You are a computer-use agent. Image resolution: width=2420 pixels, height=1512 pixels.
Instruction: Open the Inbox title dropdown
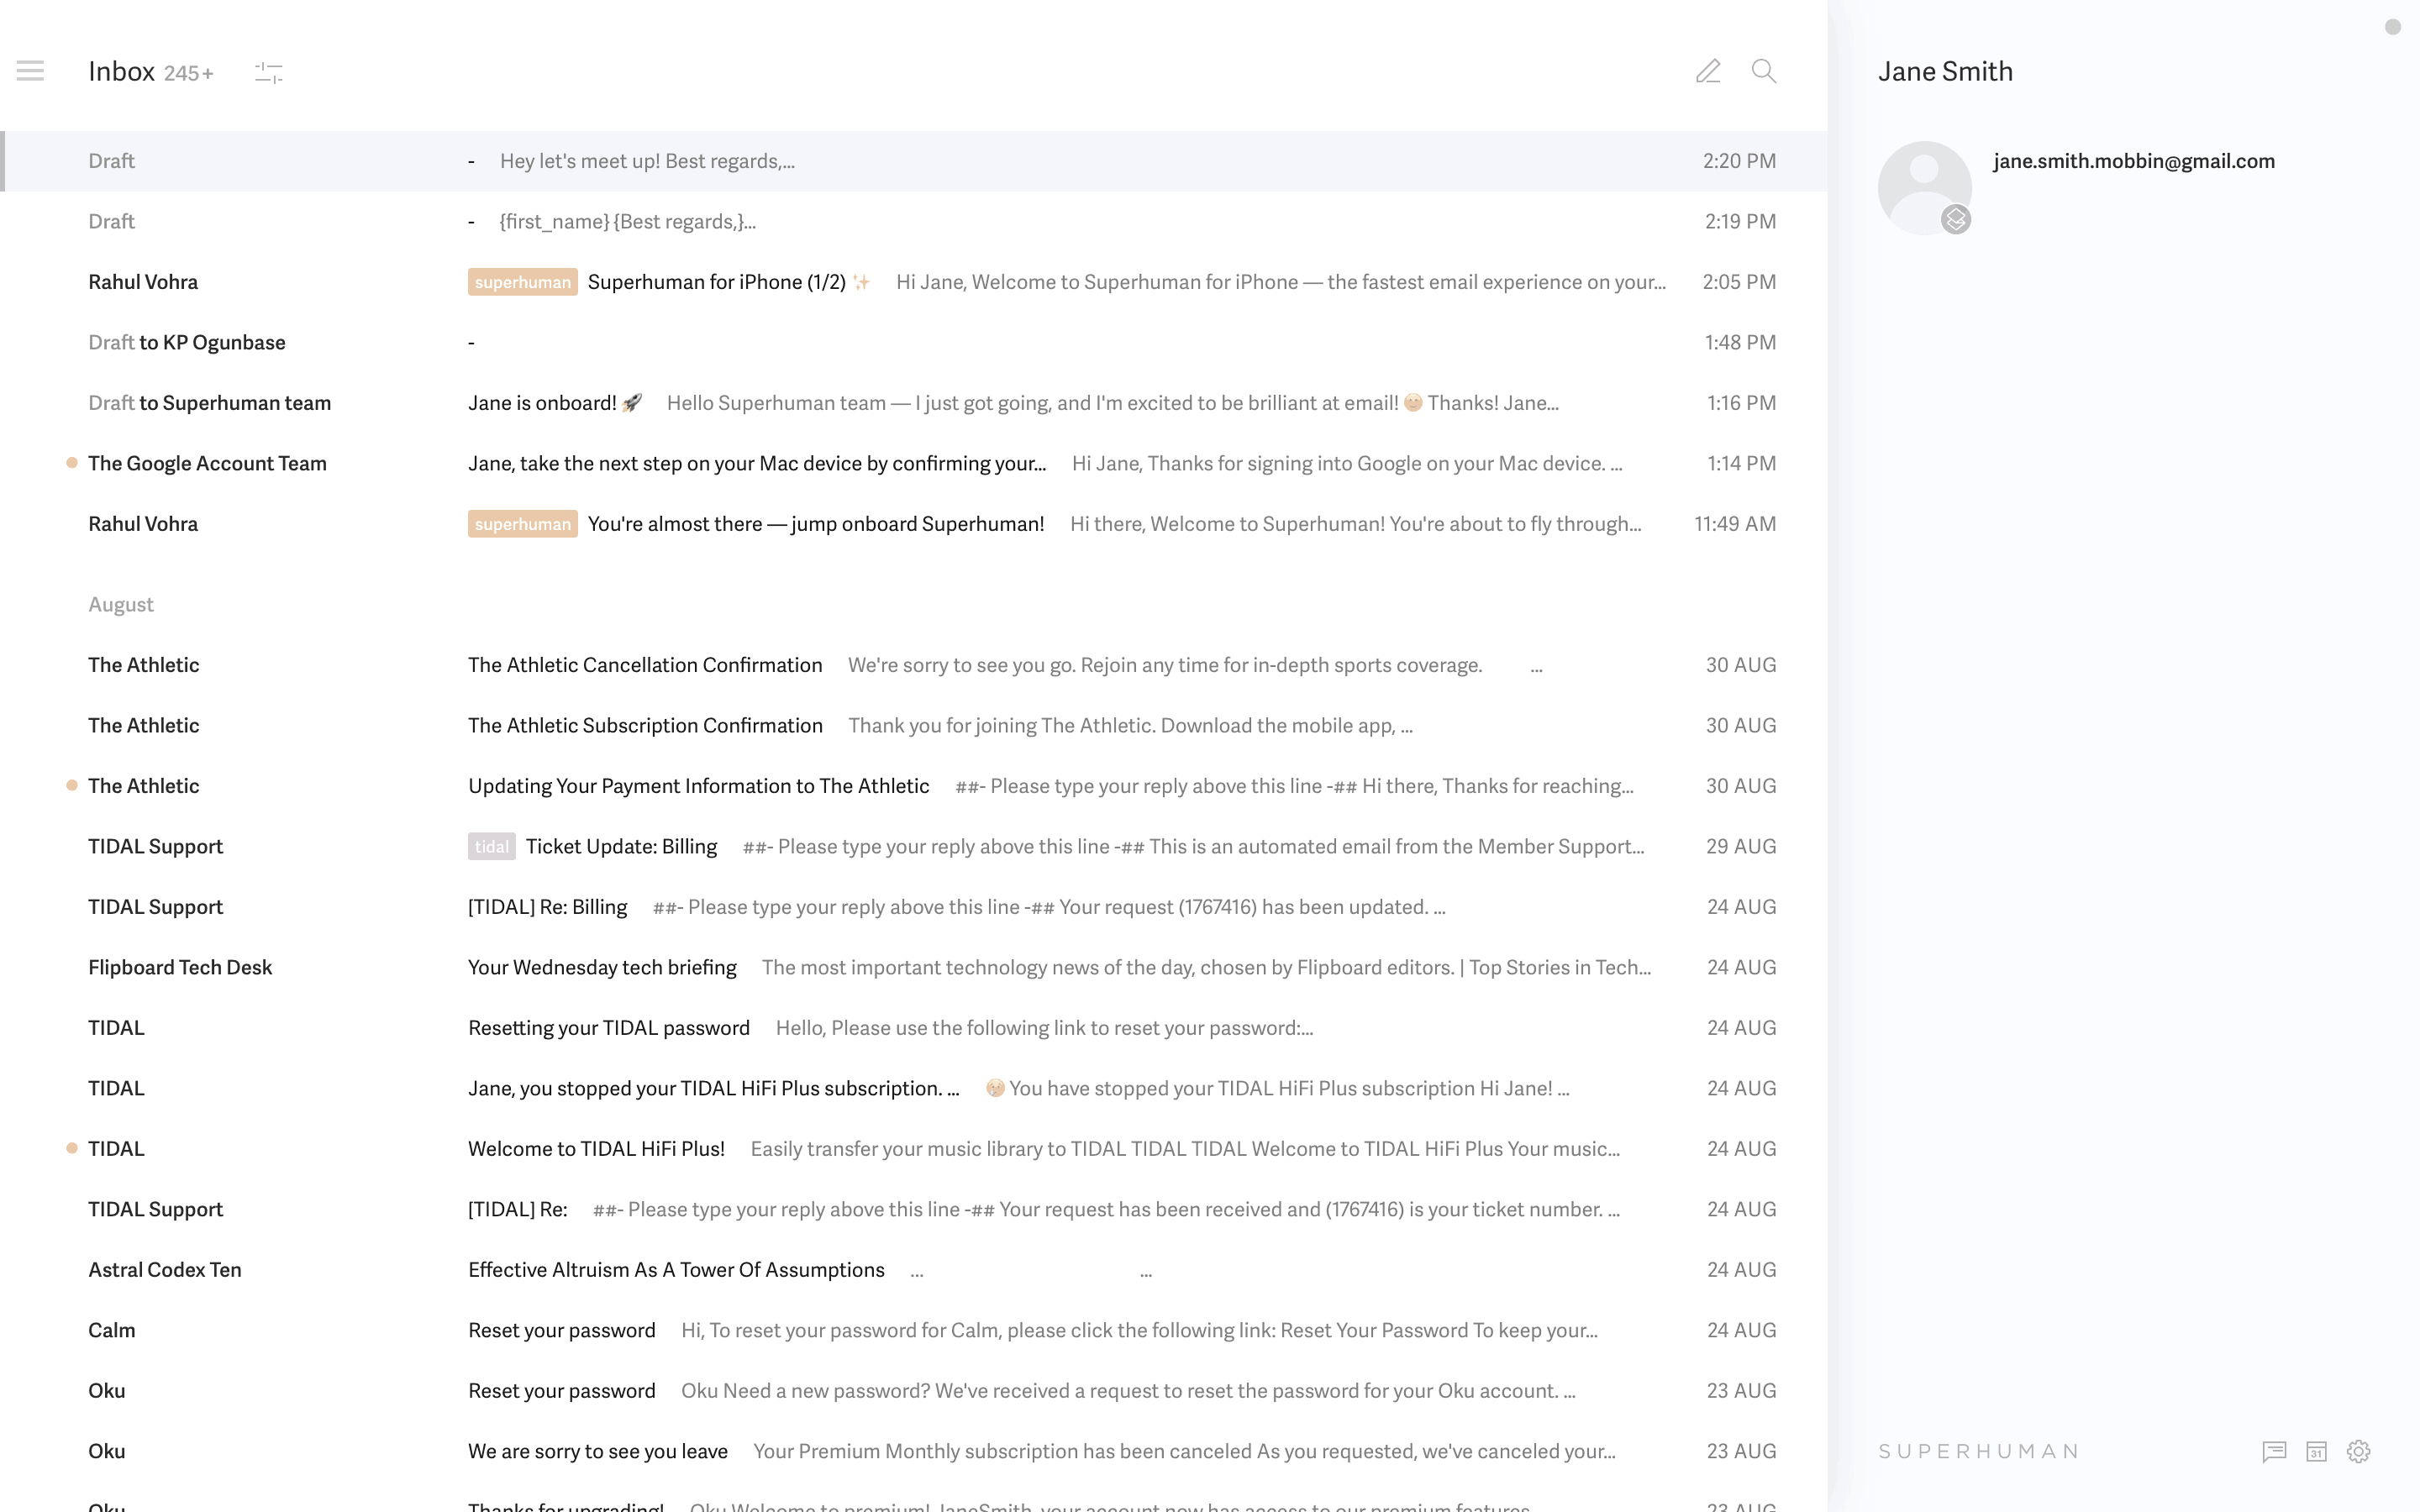click(x=122, y=72)
